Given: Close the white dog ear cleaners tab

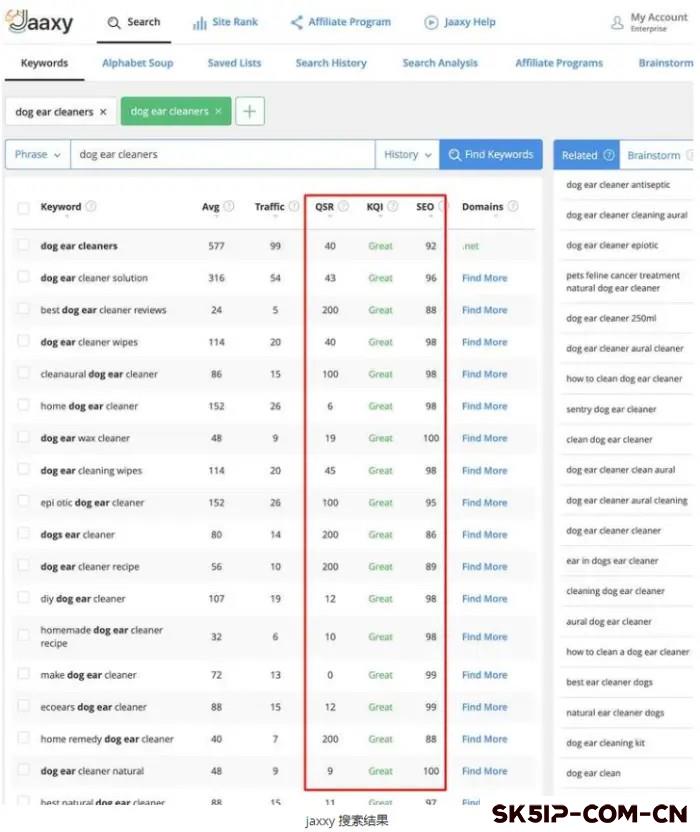Looking at the screenshot, I should pyautogui.click(x=103, y=112).
